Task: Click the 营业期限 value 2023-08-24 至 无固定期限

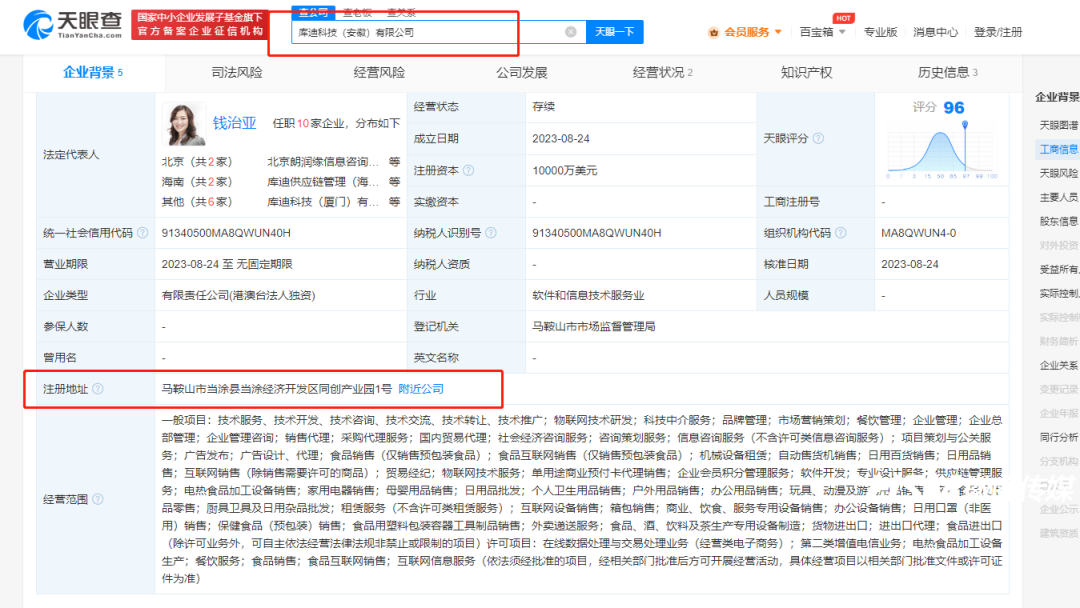Action: pos(227,264)
